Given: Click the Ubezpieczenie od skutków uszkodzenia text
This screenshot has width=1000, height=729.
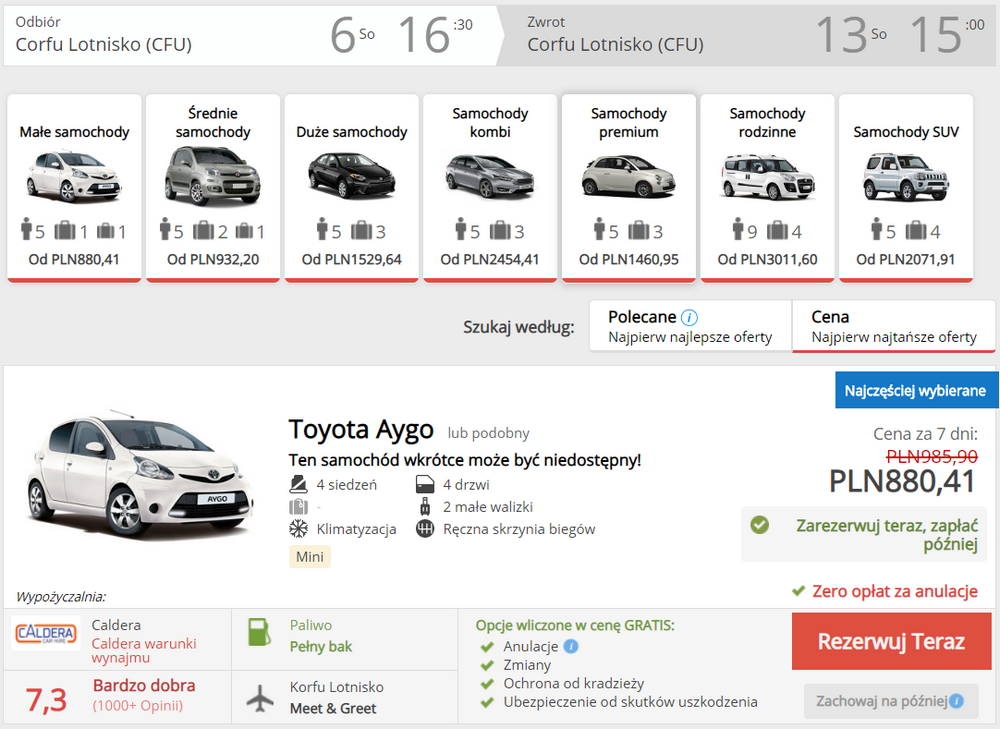Looking at the screenshot, I should (630, 702).
